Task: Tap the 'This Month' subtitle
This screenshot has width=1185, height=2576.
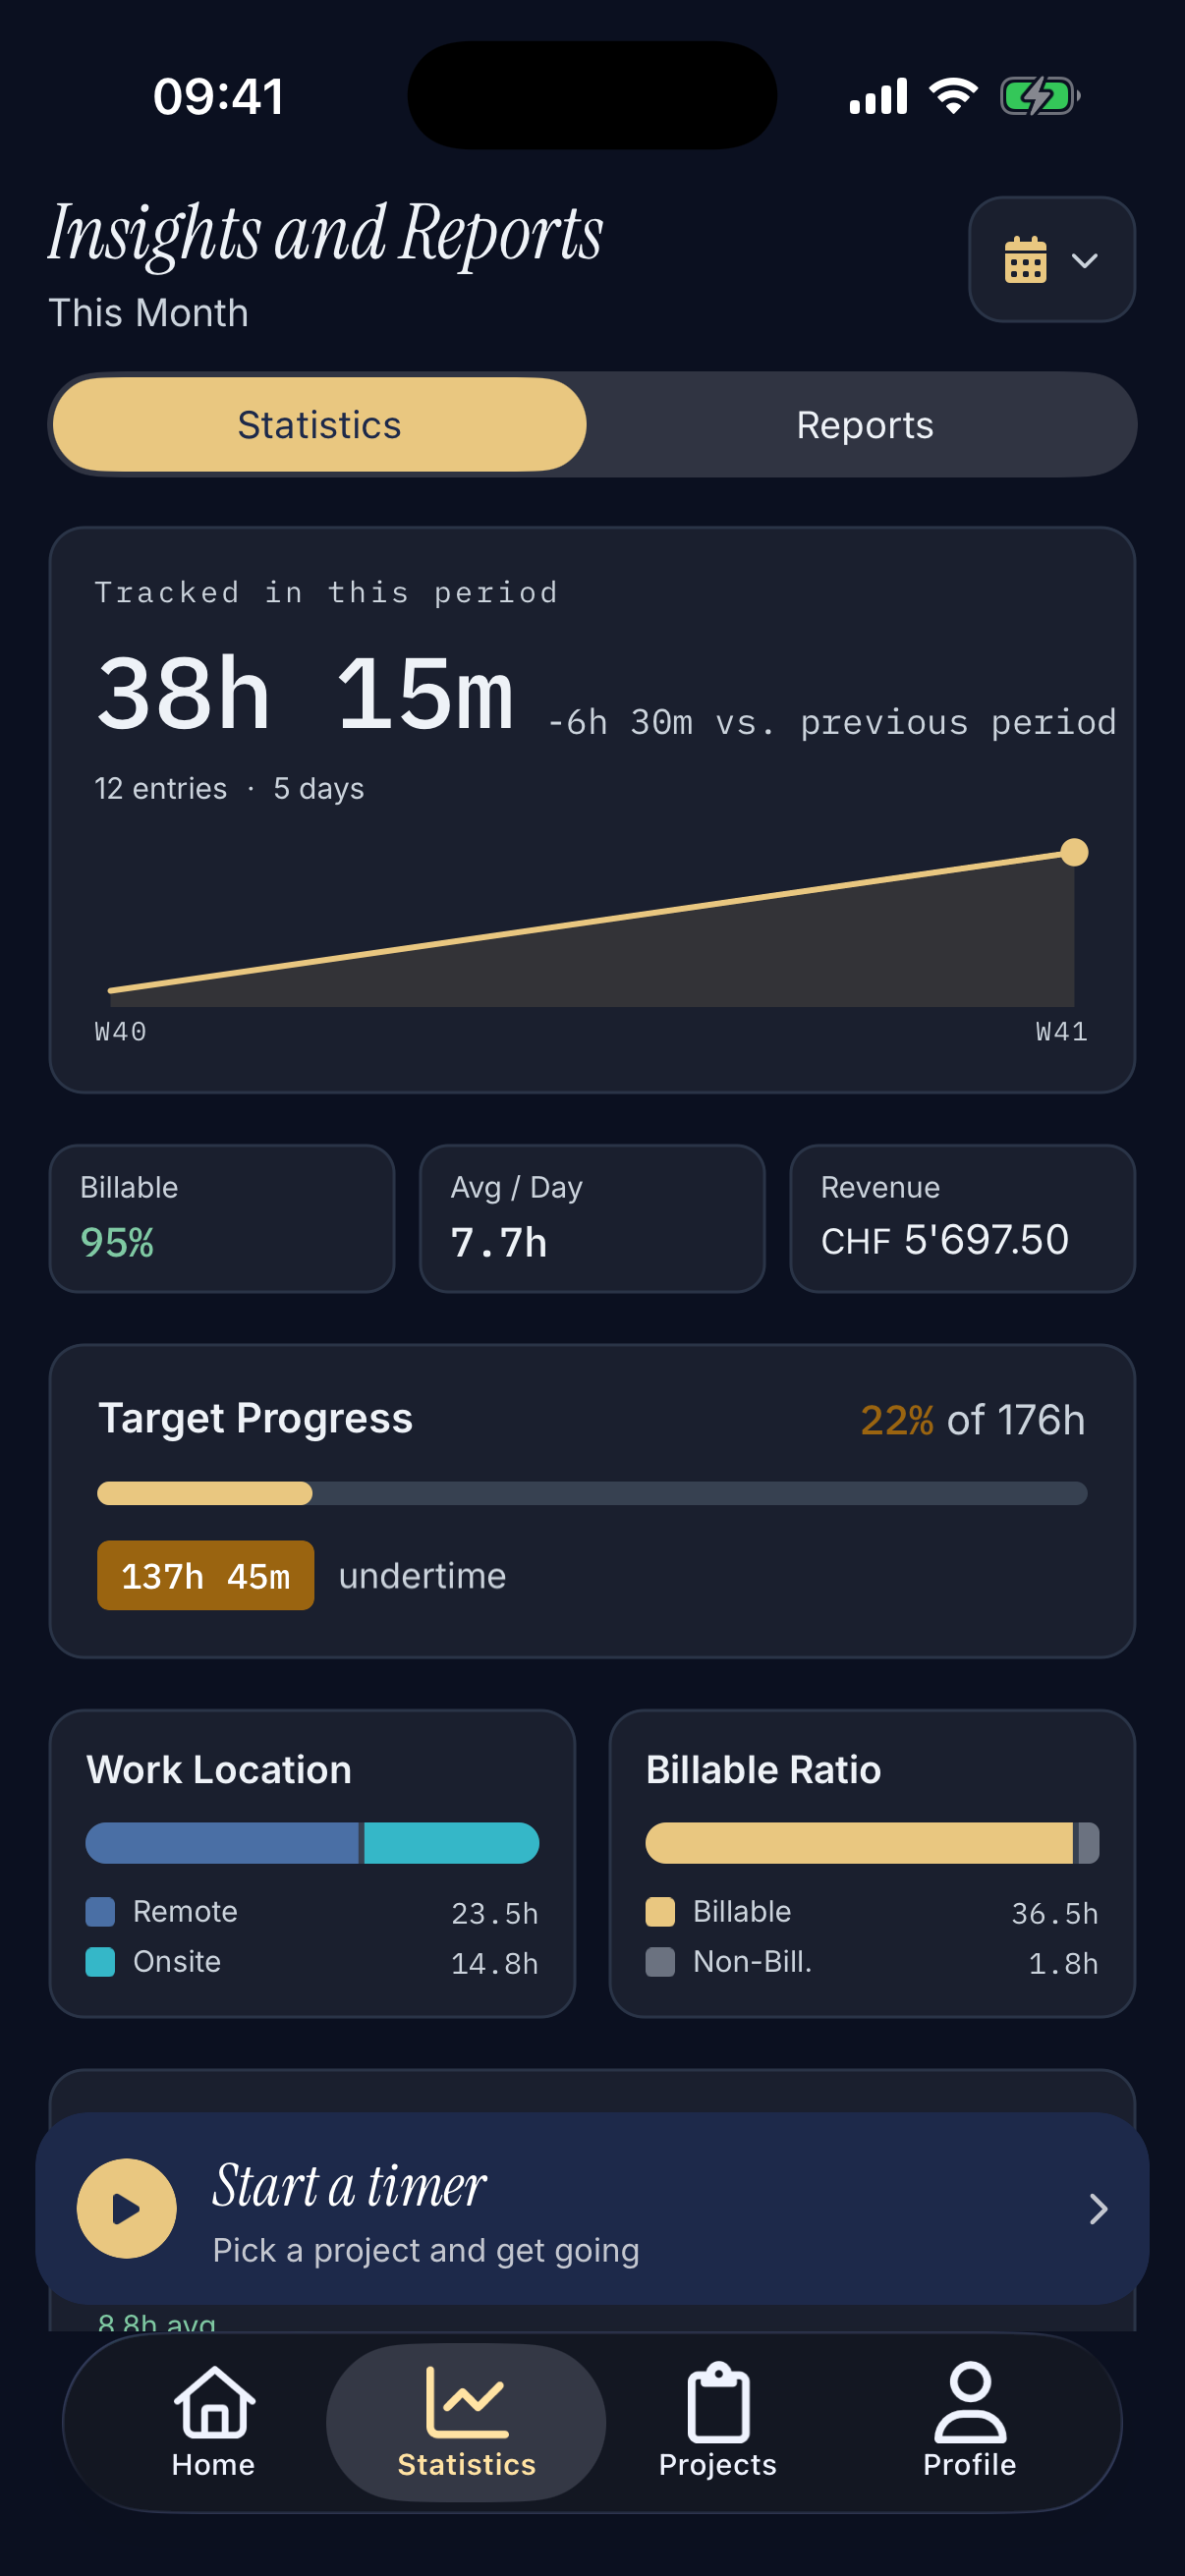Action: click(148, 313)
